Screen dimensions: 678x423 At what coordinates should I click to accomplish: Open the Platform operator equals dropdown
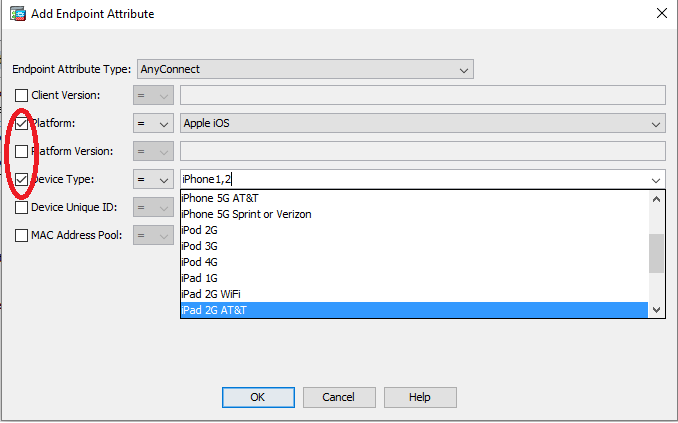[x=153, y=123]
